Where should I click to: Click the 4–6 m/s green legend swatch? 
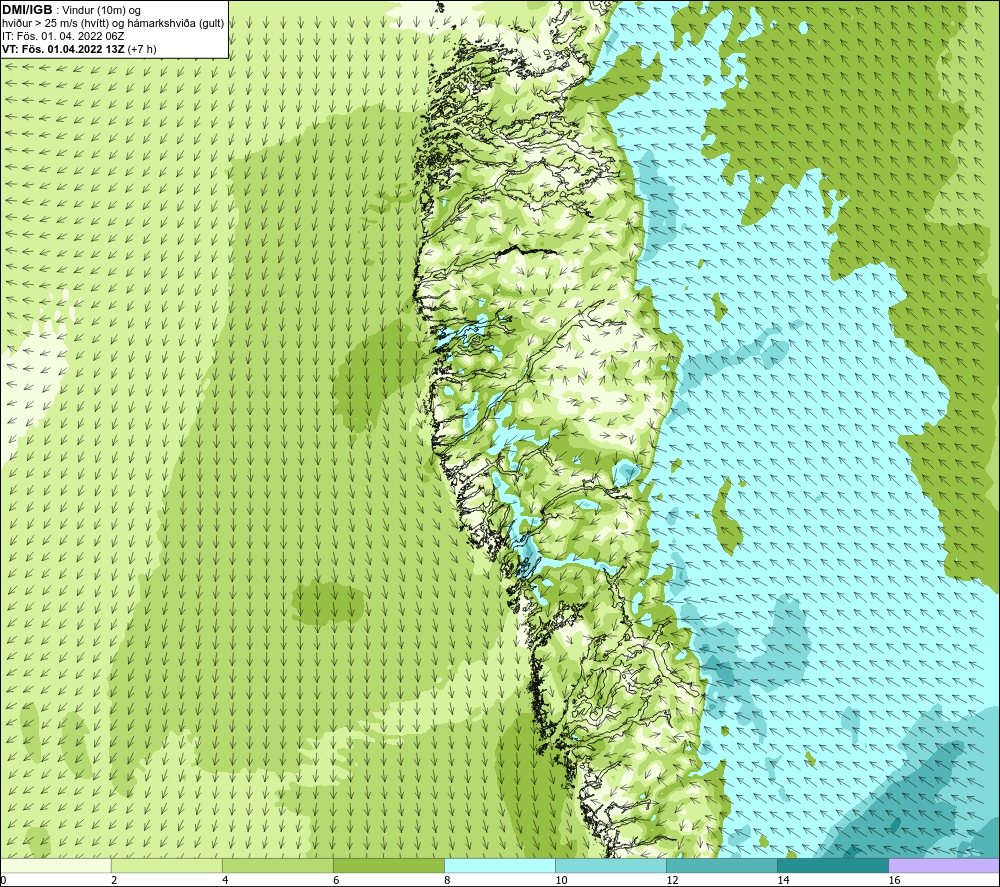pyautogui.click(x=277, y=866)
